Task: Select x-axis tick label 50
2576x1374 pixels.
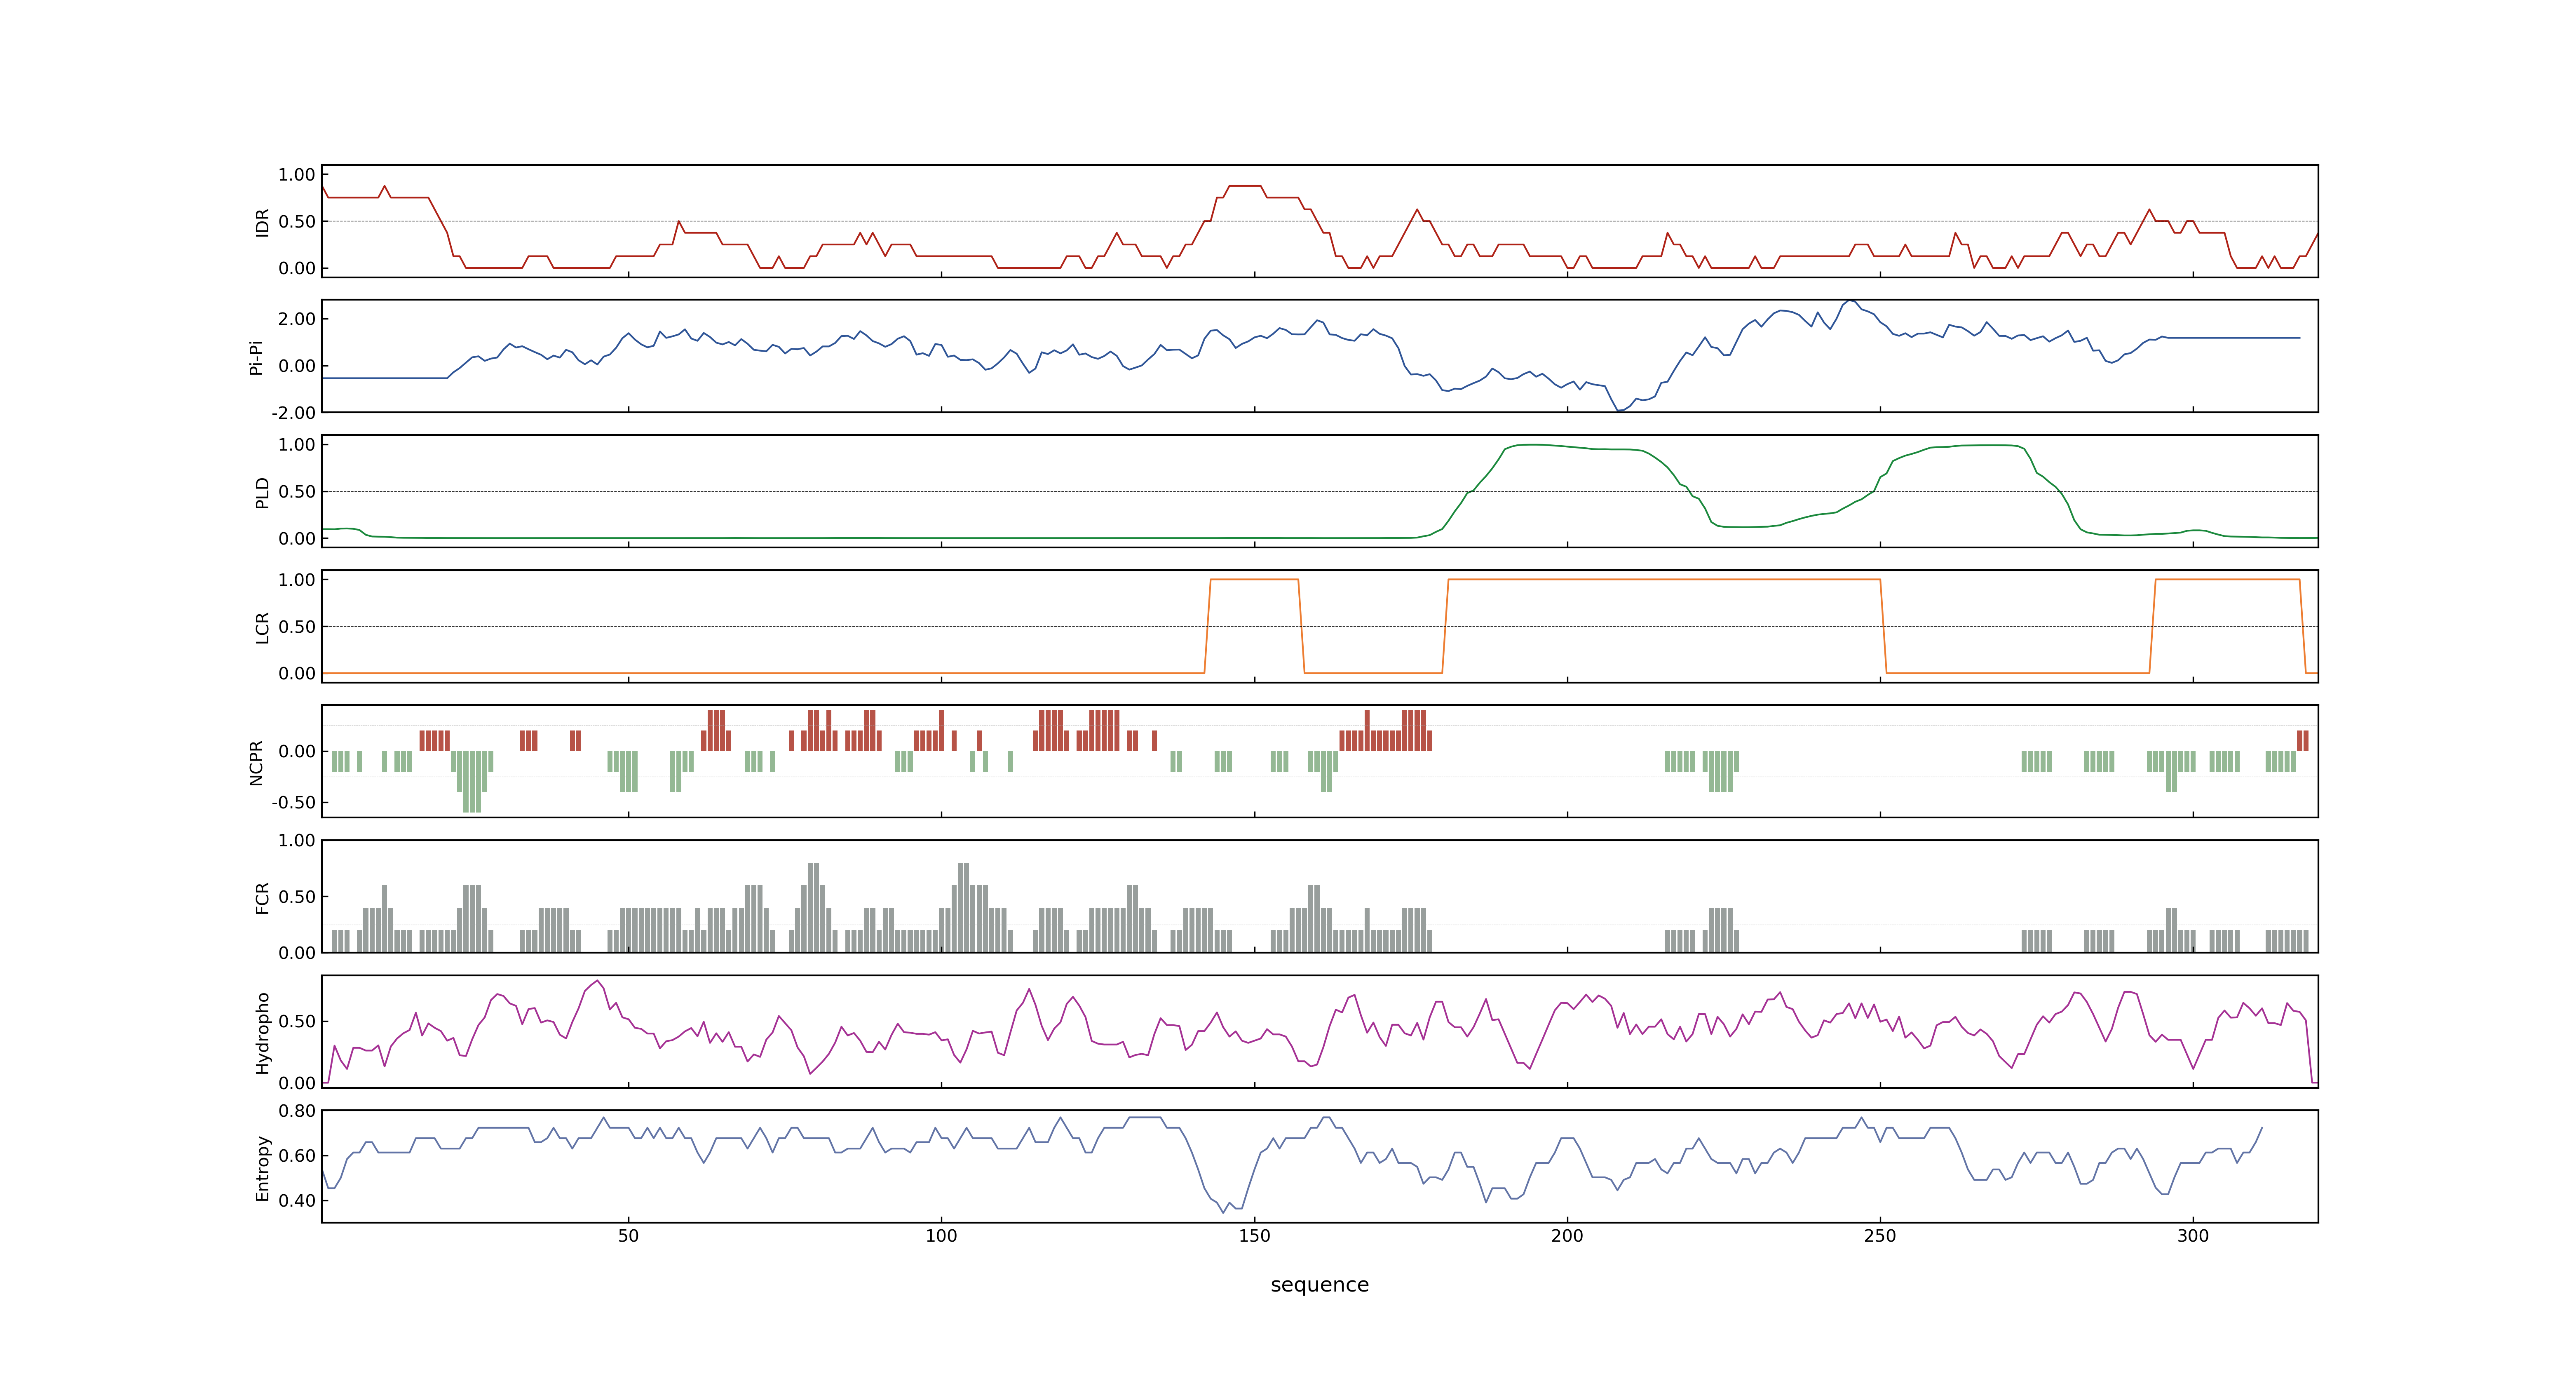Action: coord(628,1236)
